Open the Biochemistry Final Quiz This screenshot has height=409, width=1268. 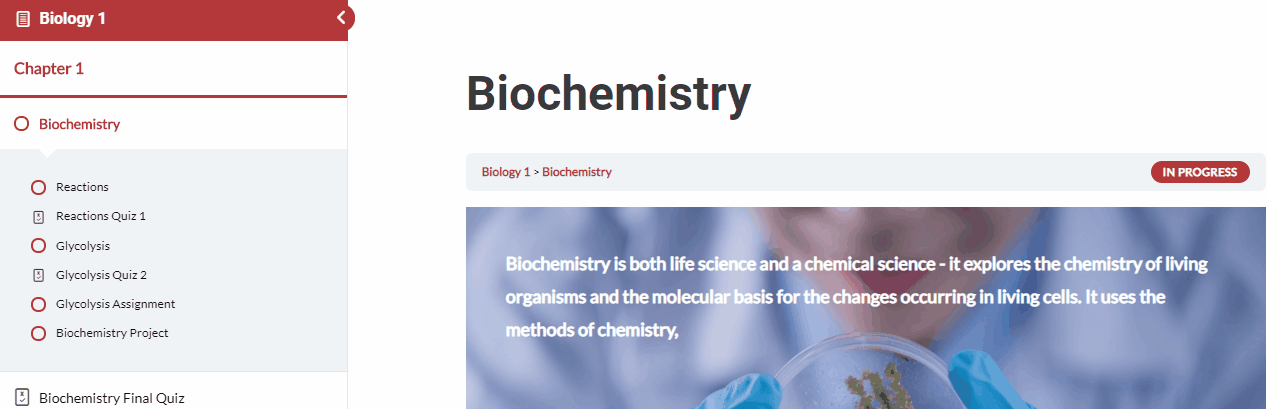(111, 398)
